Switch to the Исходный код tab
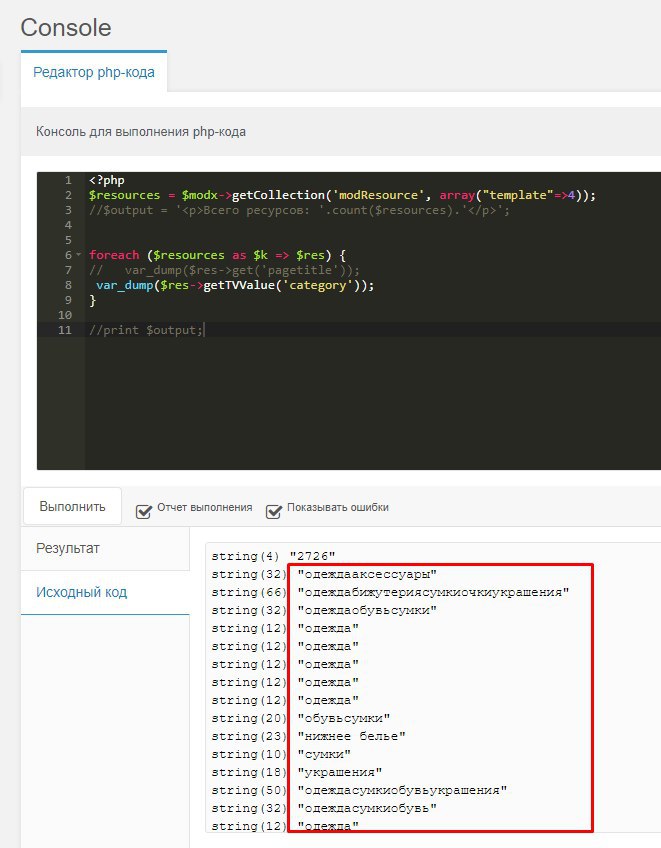Image resolution: width=661 pixels, height=848 pixels. point(105,592)
